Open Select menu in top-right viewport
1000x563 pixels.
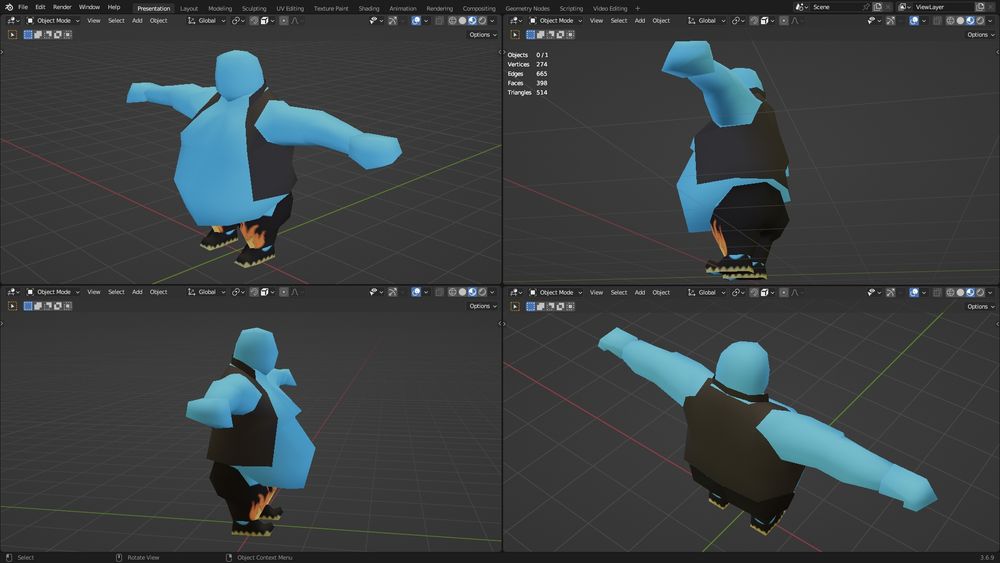pyautogui.click(x=619, y=21)
